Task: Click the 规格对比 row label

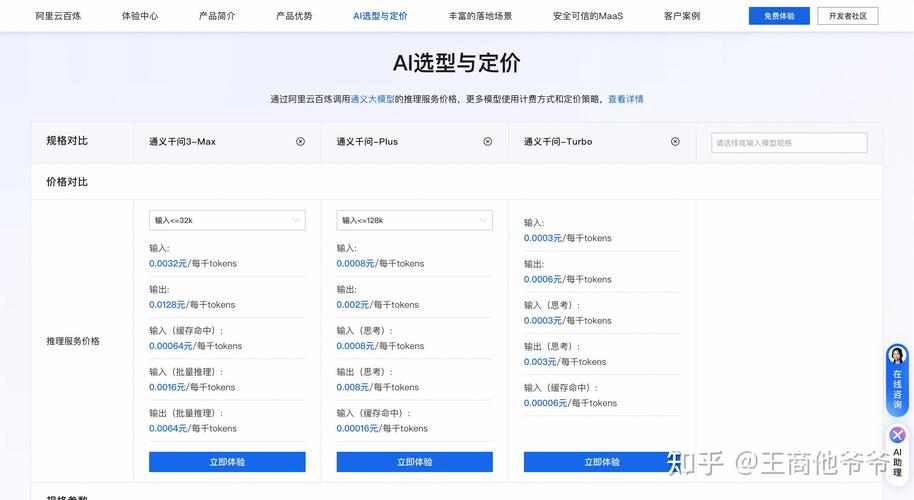Action: point(67,140)
